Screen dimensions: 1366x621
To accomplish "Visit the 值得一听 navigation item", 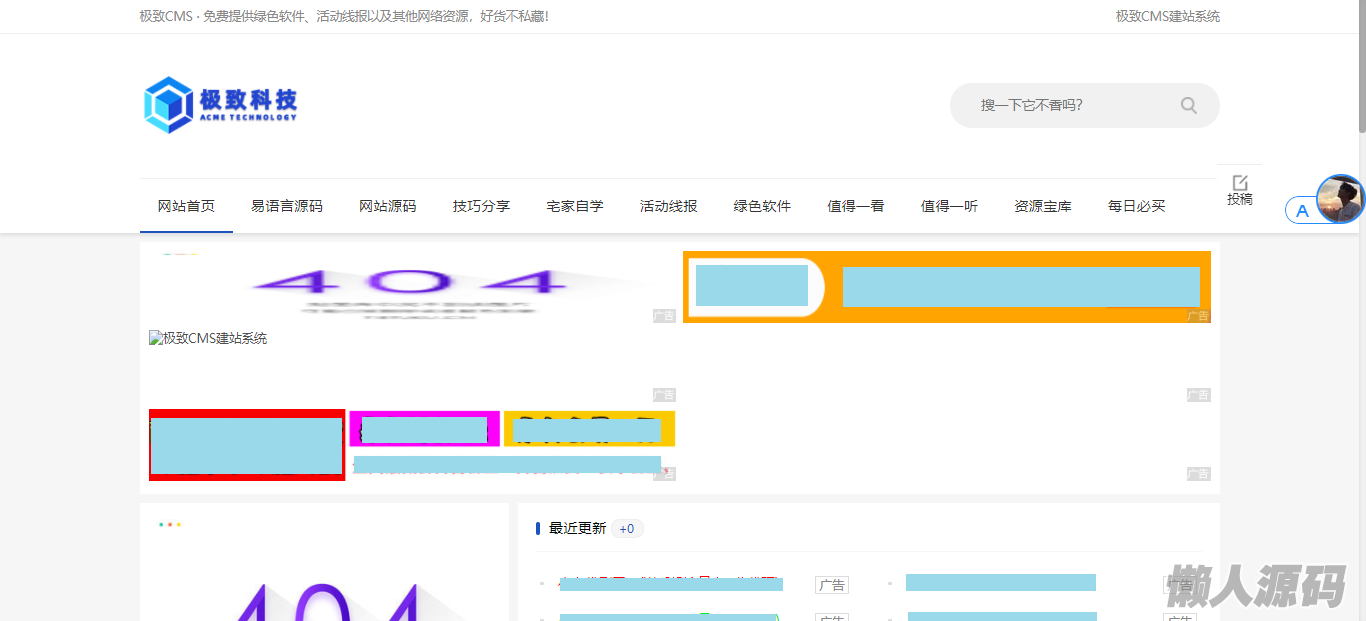I will coord(949,206).
